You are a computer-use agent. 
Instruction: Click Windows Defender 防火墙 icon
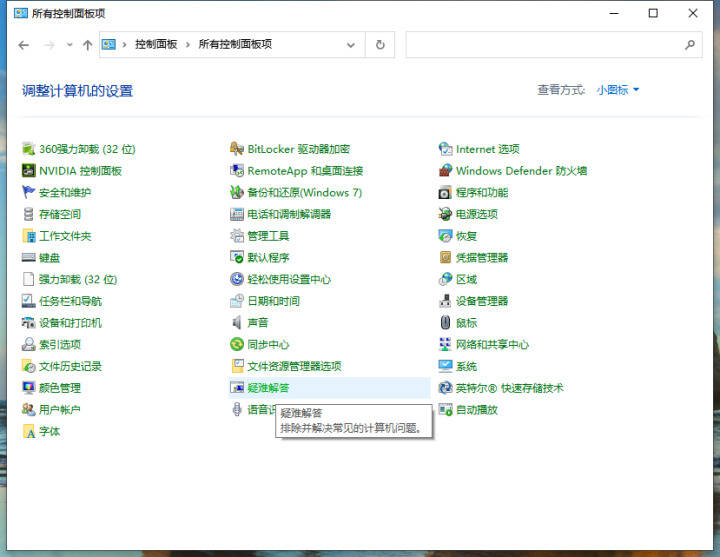pyautogui.click(x=445, y=171)
